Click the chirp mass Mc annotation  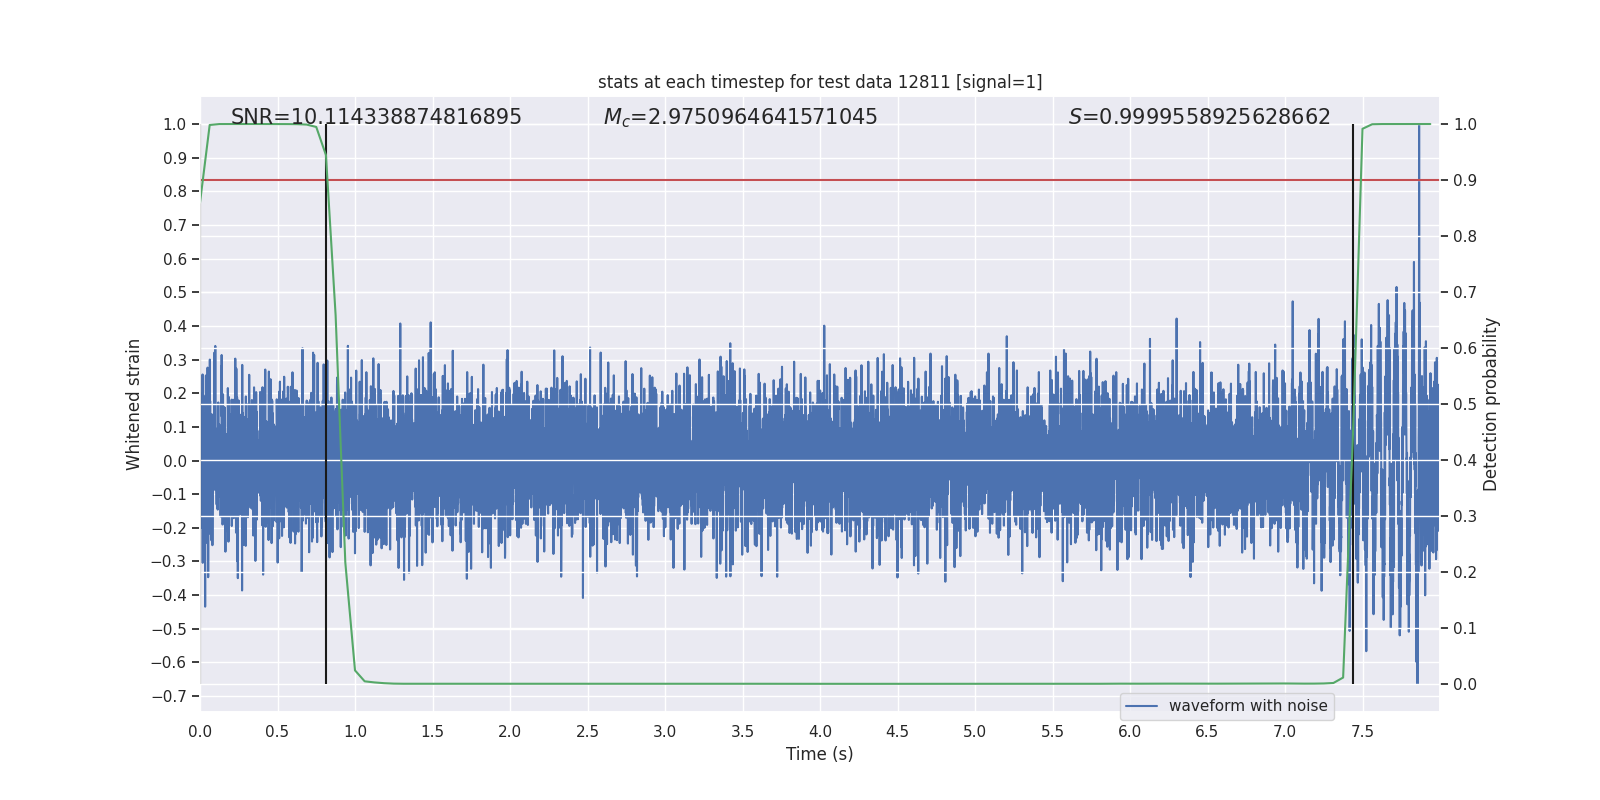pyautogui.click(x=740, y=117)
